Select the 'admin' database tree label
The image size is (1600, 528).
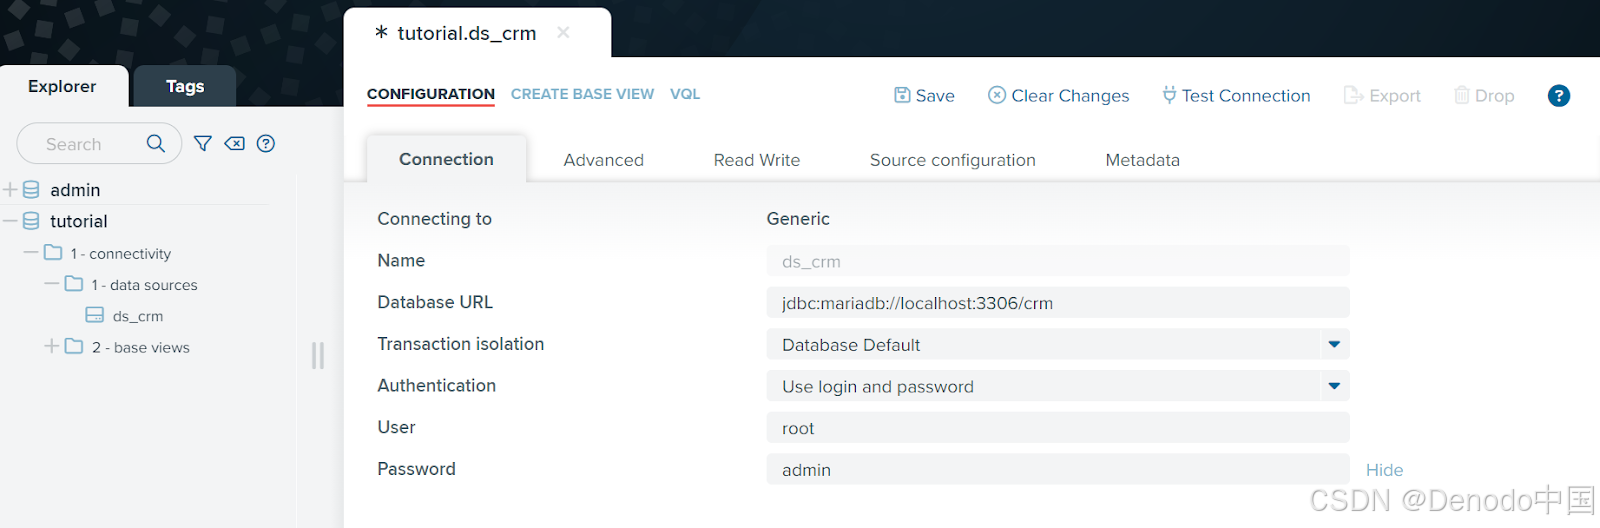75,190
